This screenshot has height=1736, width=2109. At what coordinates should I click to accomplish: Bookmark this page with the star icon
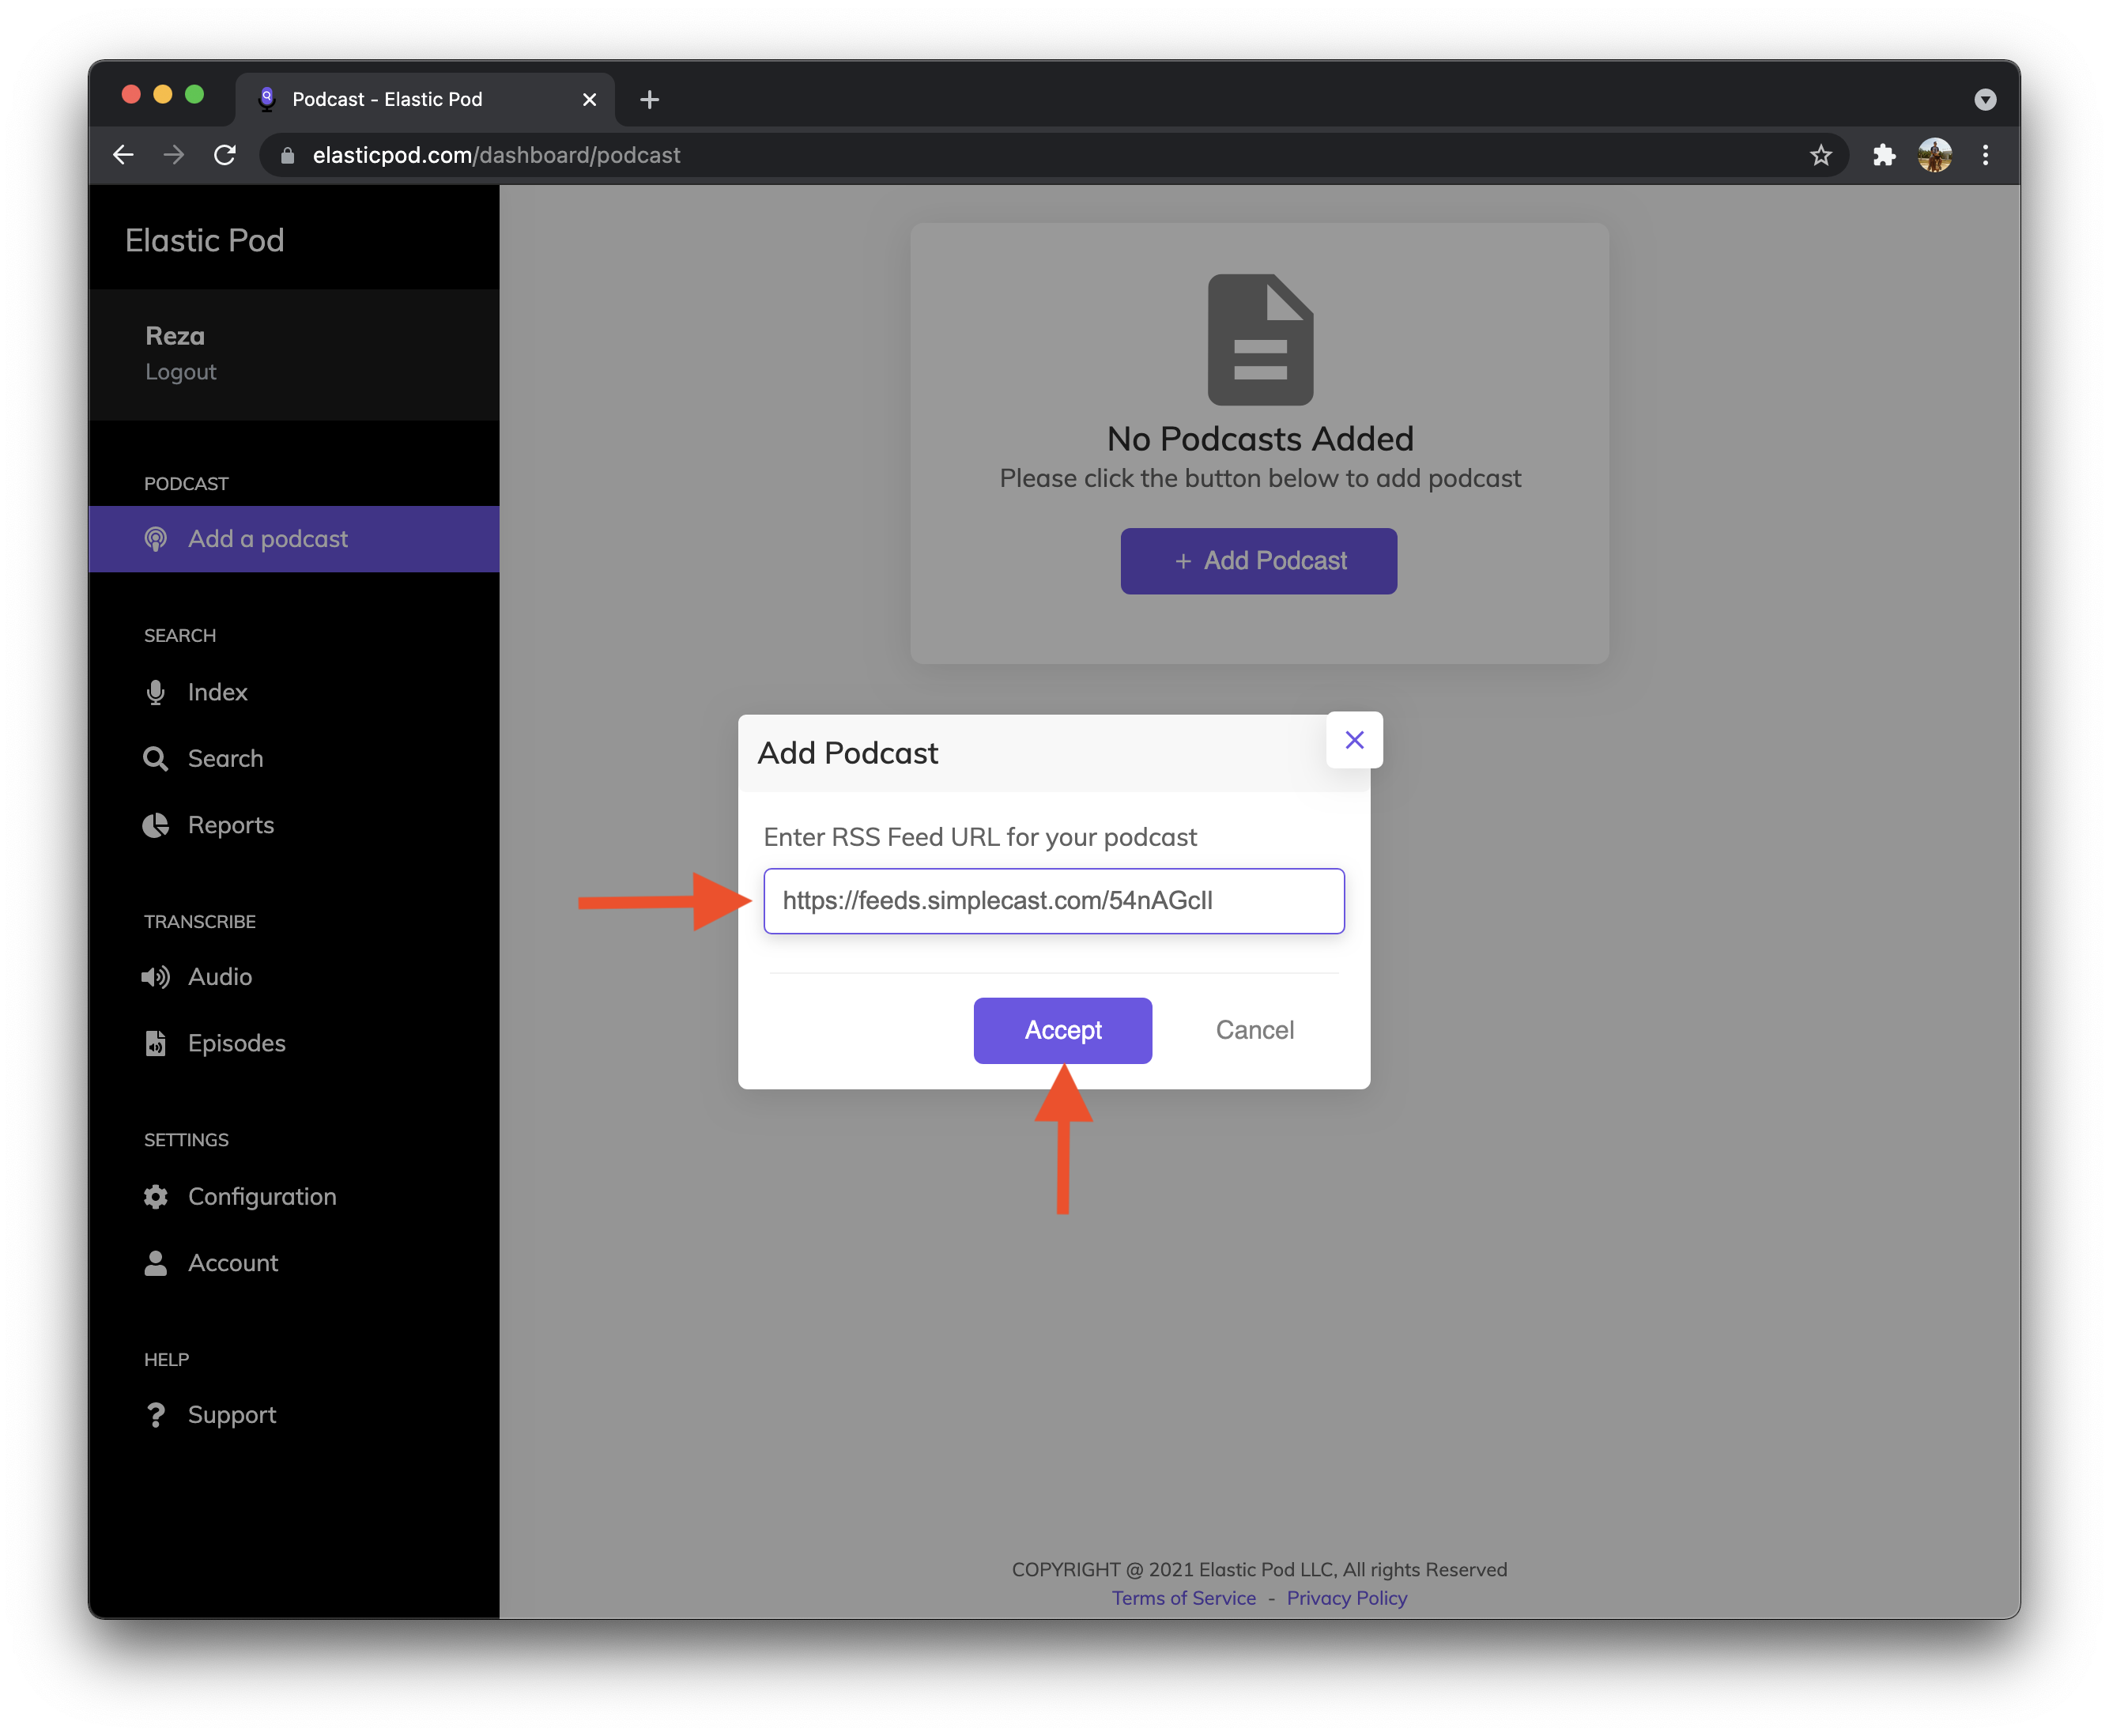pos(1820,155)
